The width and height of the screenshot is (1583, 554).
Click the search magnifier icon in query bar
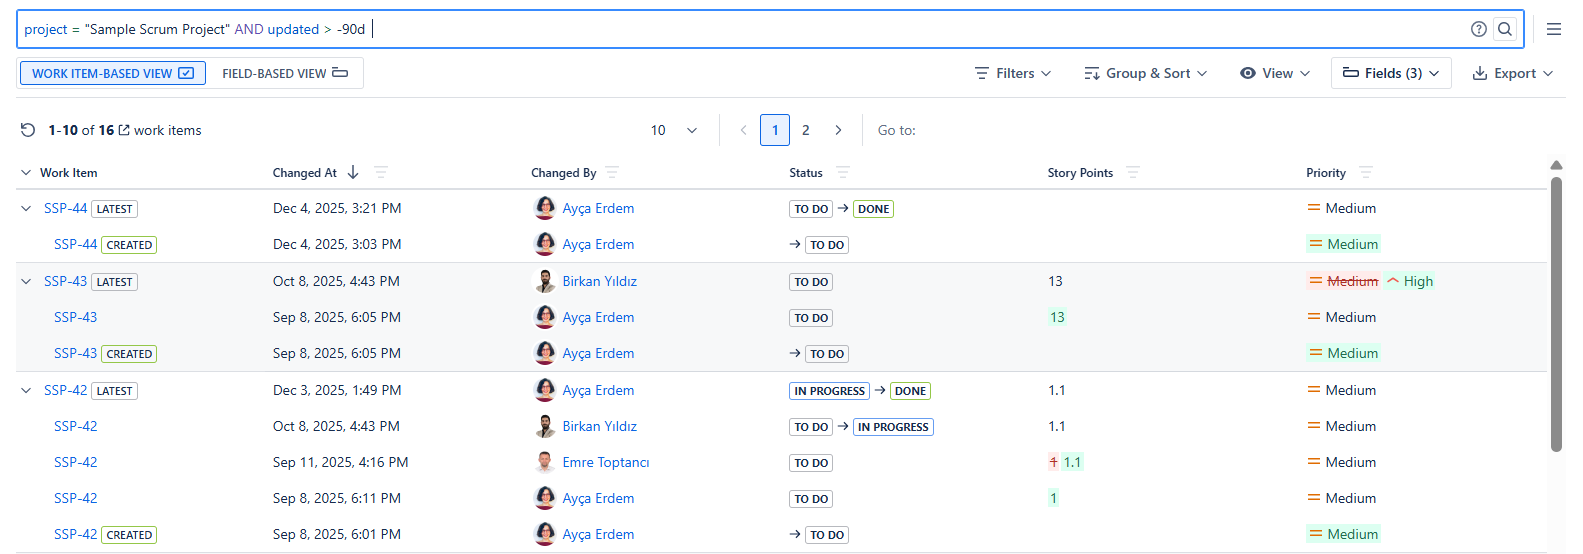1504,29
